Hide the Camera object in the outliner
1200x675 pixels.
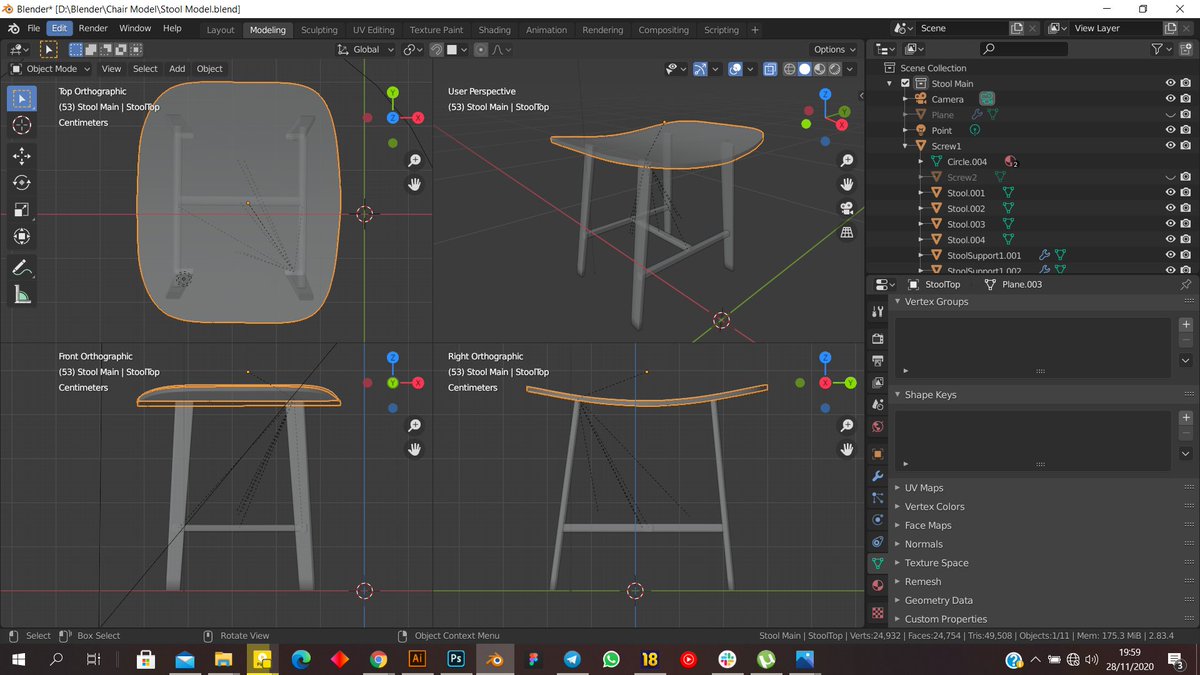pos(1170,98)
